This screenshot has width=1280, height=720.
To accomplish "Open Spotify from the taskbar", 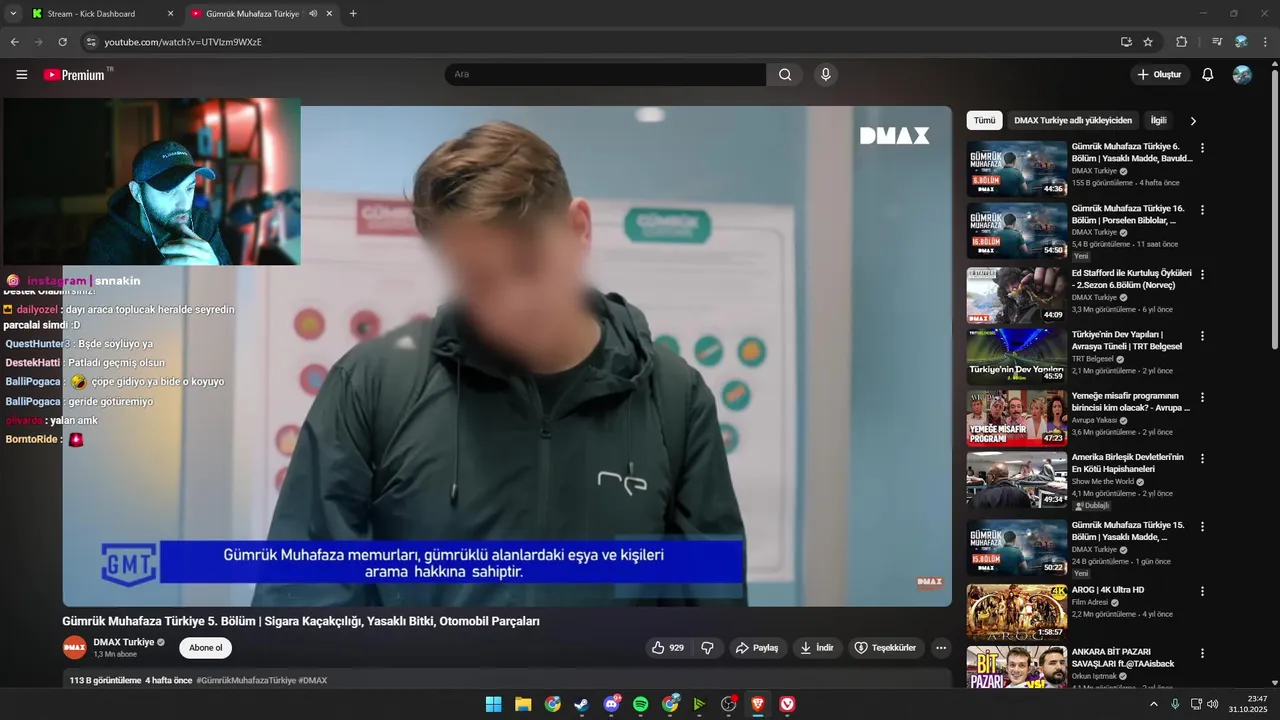I will coord(641,704).
